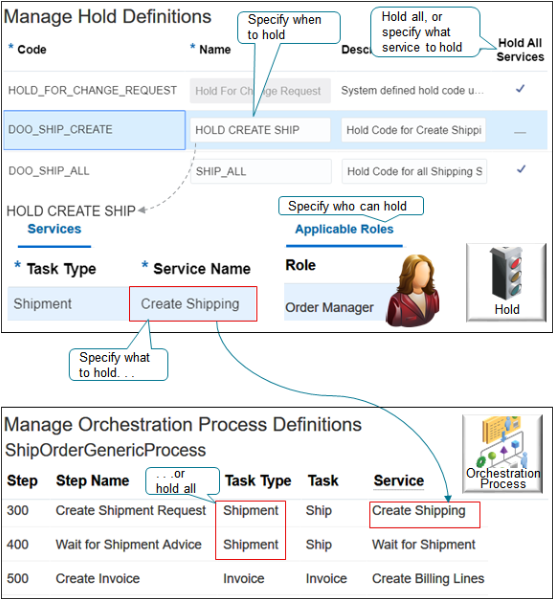The image size is (554, 600).
Task: Select the DOO_SHIP_ALL code row
Action: (49, 171)
